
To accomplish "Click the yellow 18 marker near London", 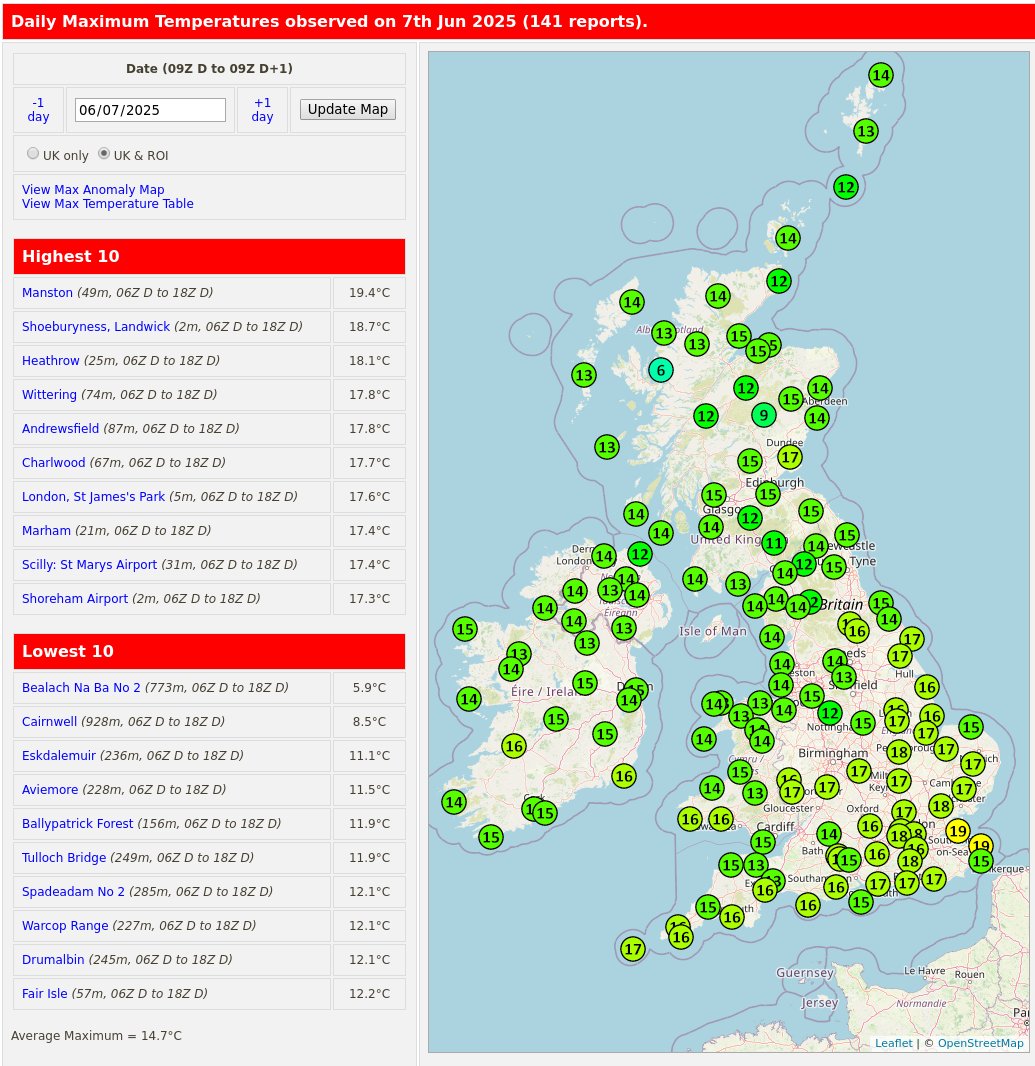I will pos(900,834).
